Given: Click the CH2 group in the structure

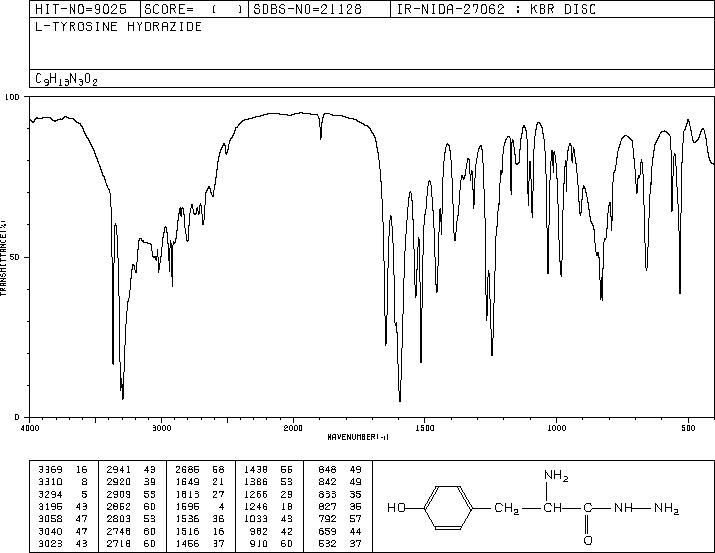Looking at the screenshot, I should [507, 508].
